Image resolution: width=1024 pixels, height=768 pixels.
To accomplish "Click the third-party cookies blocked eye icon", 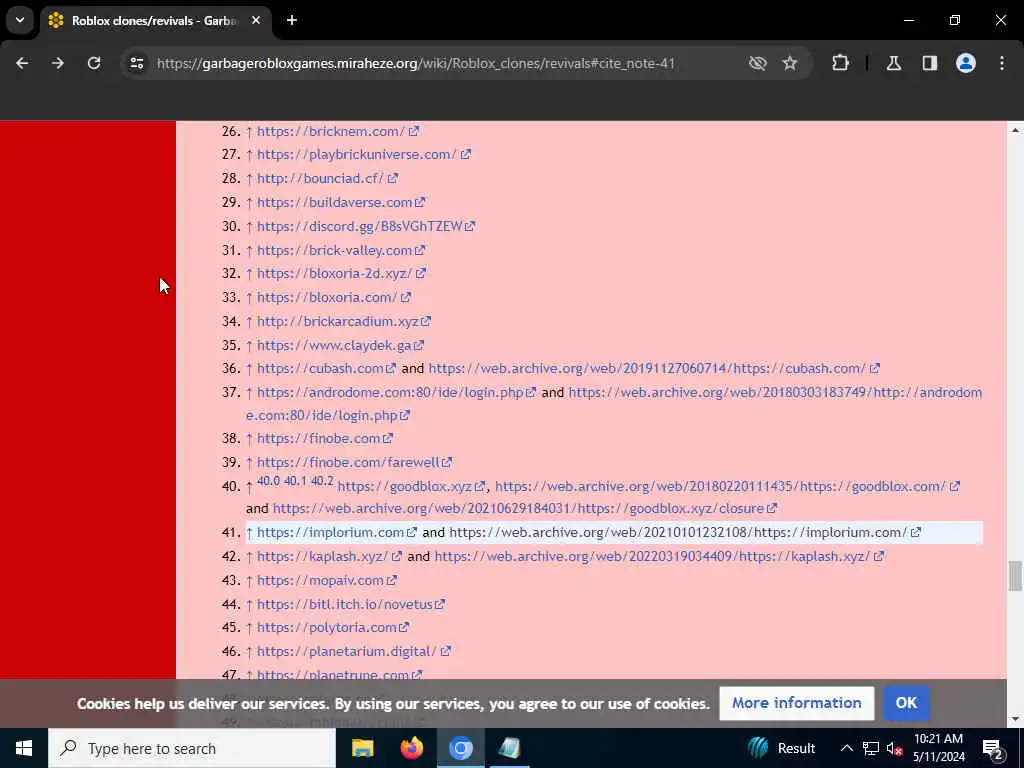I will 758,63.
